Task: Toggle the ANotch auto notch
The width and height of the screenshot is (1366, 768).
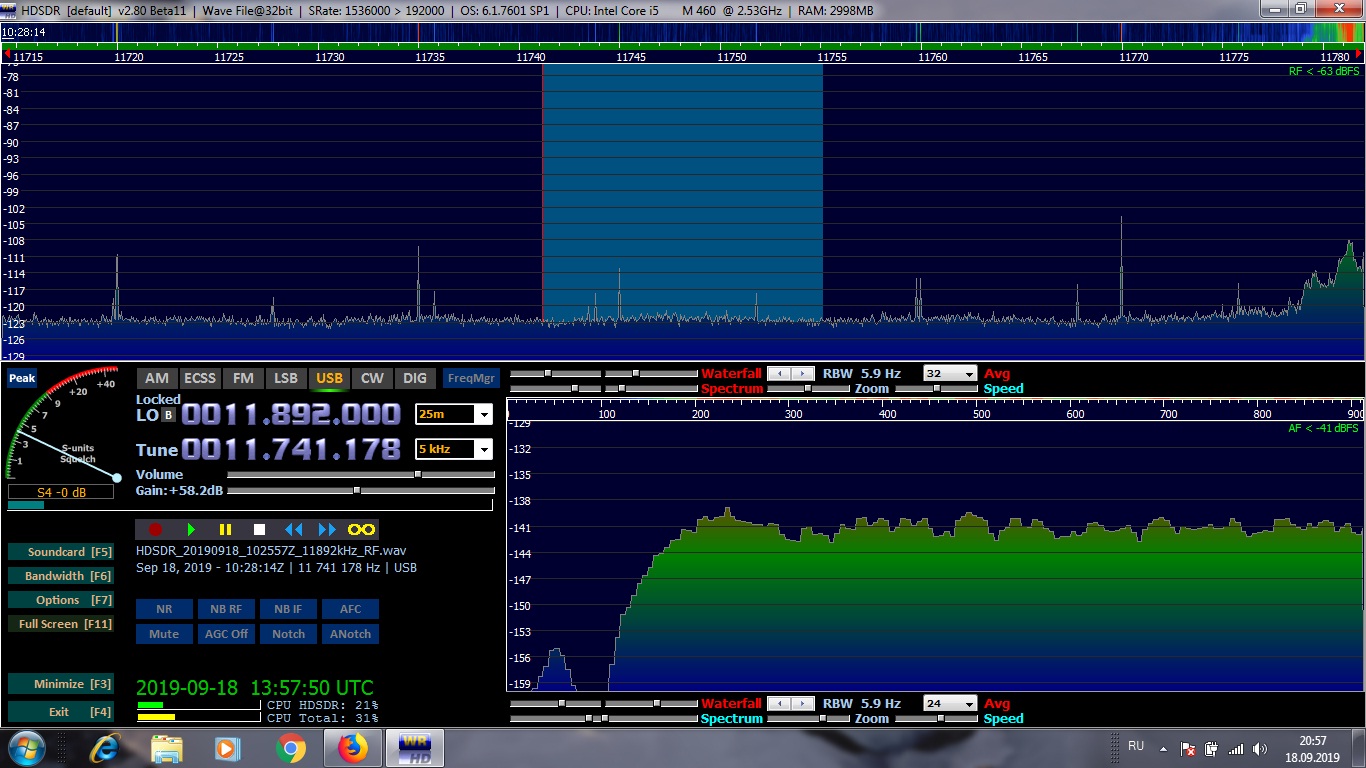Action: pyautogui.click(x=350, y=633)
